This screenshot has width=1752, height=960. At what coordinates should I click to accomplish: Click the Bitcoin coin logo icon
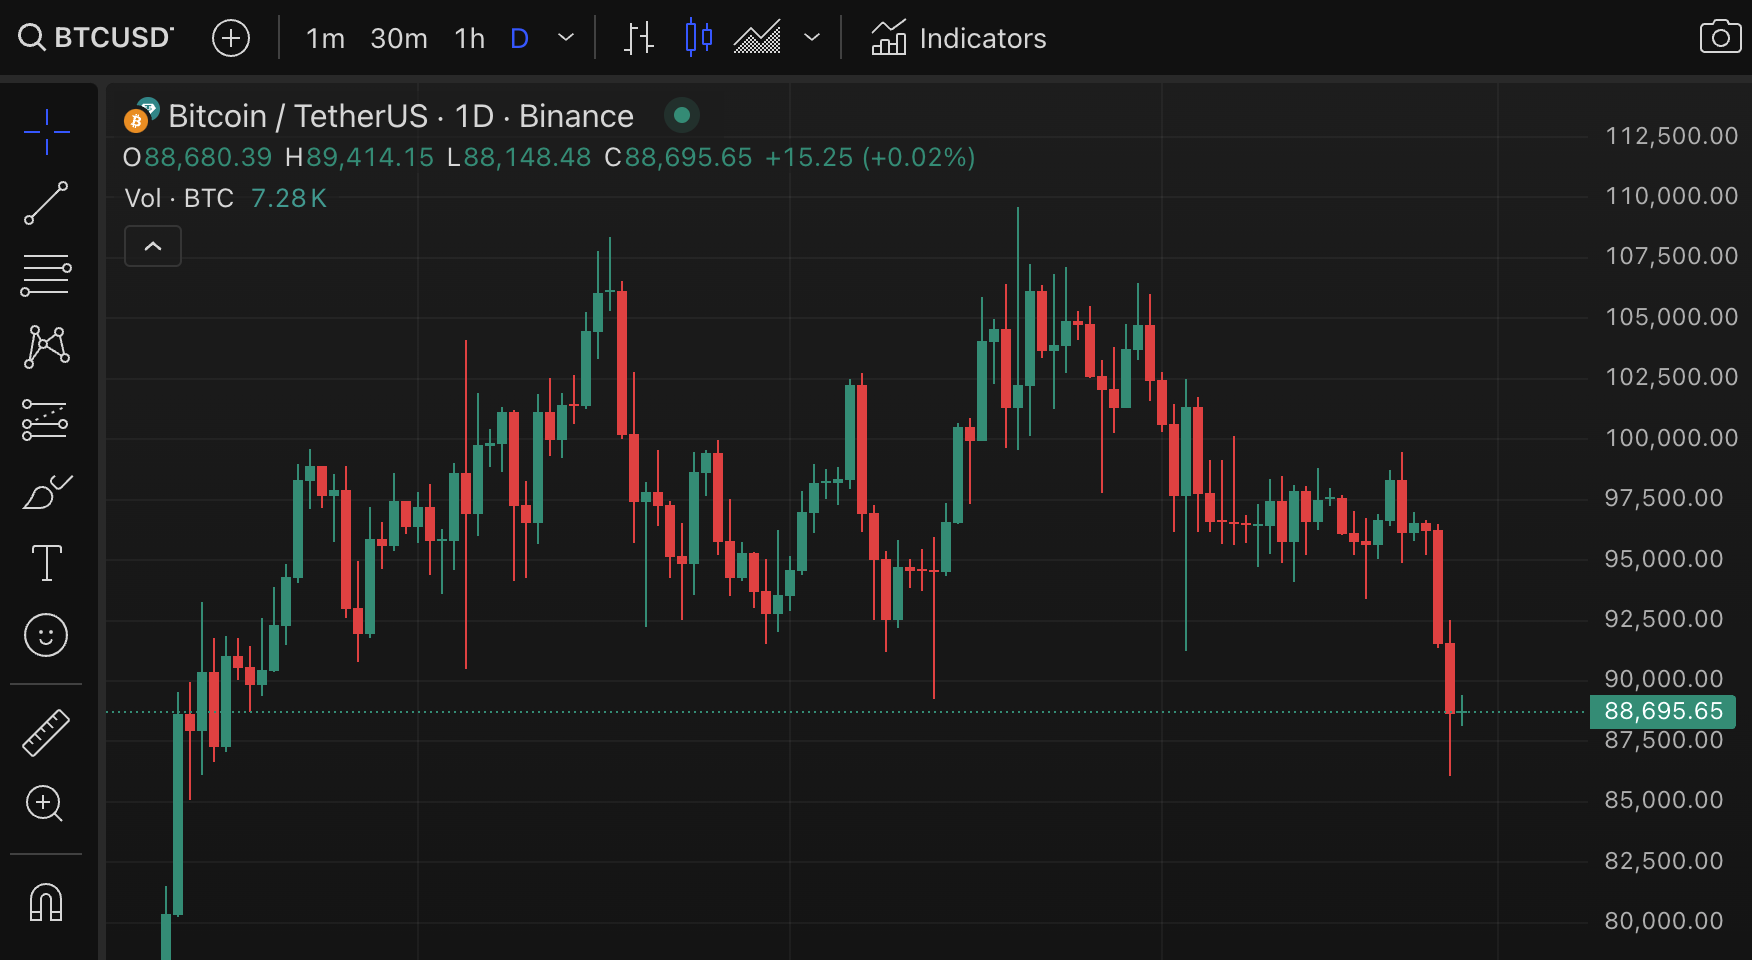136,121
